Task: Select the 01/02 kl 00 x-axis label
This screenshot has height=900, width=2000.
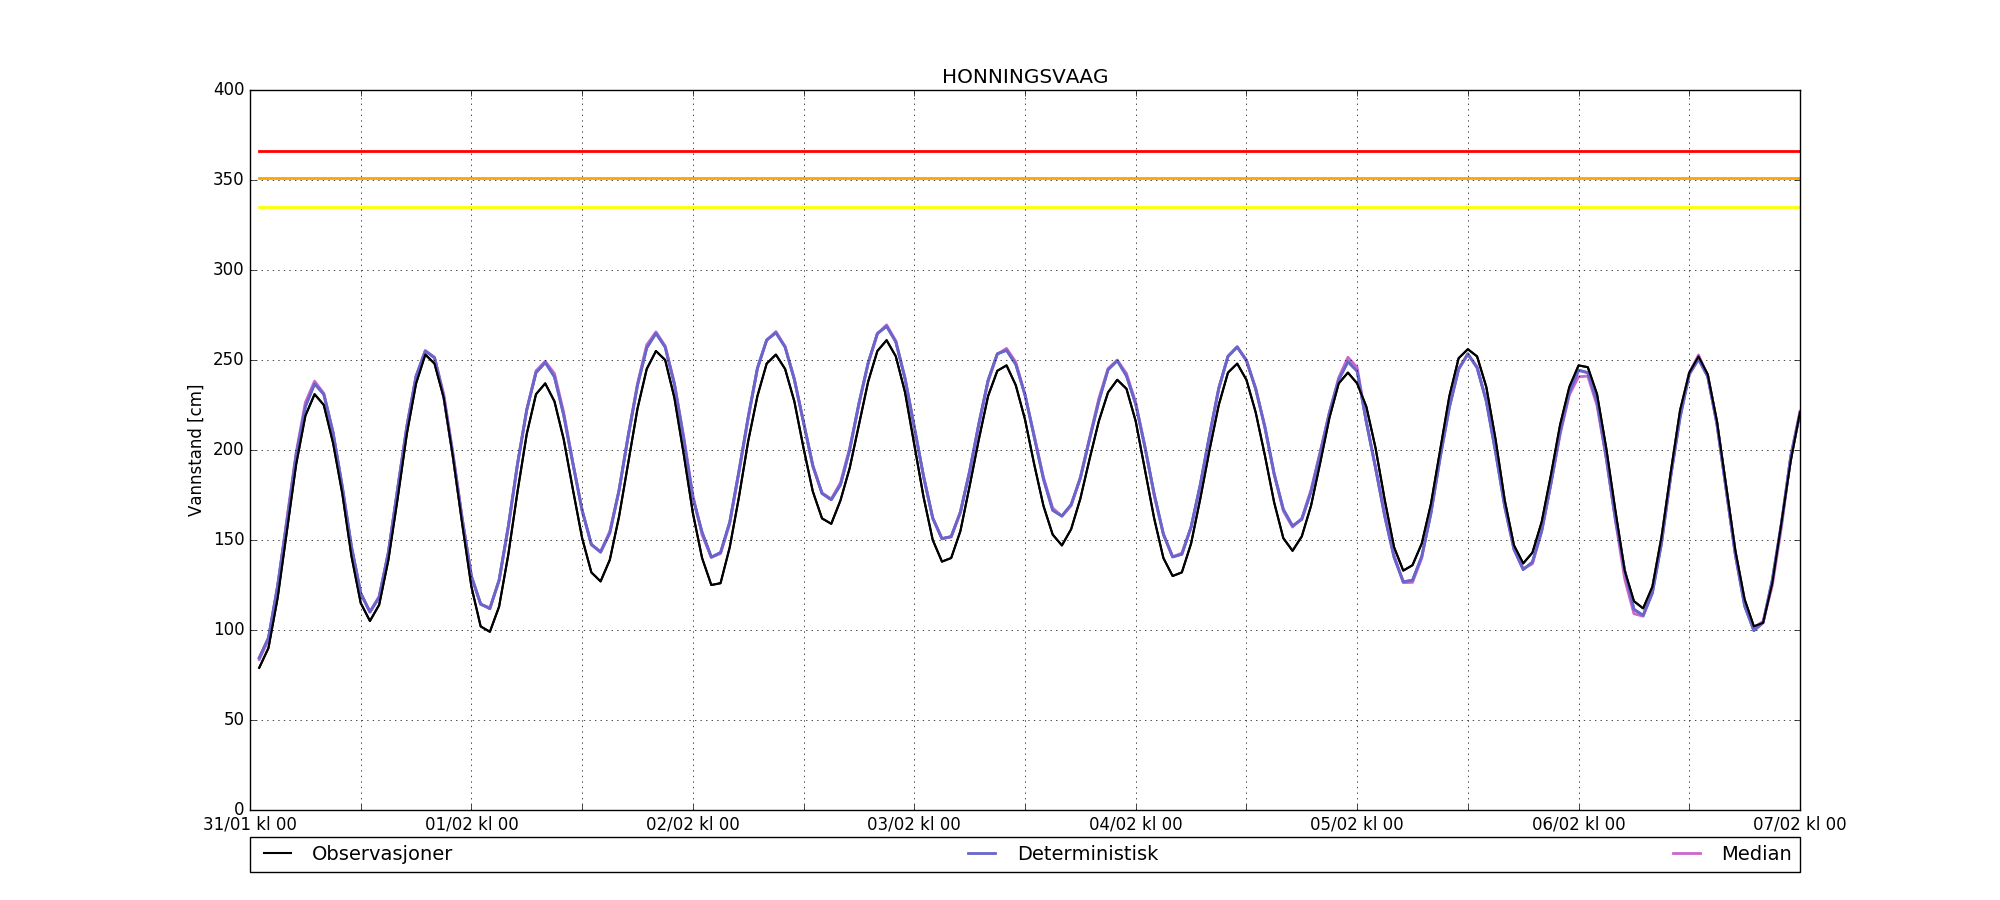Action: 471,825
